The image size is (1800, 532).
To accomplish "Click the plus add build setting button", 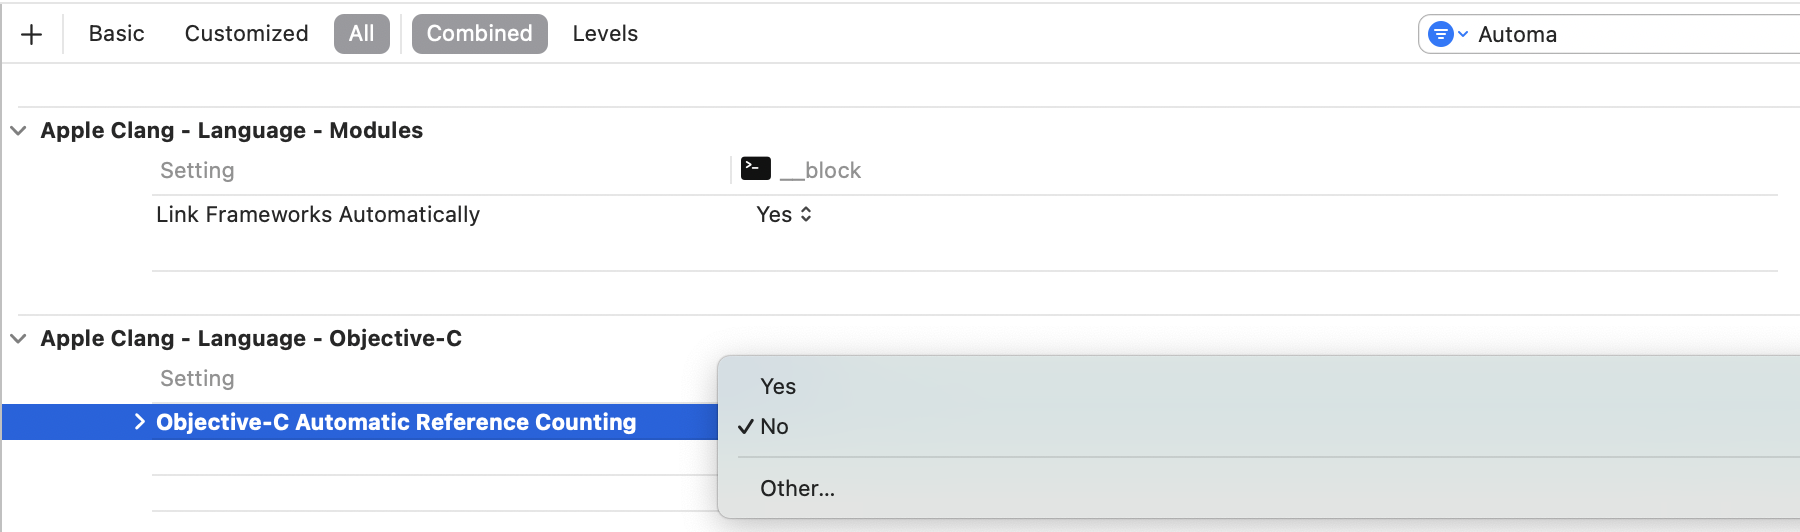I will tap(31, 34).
